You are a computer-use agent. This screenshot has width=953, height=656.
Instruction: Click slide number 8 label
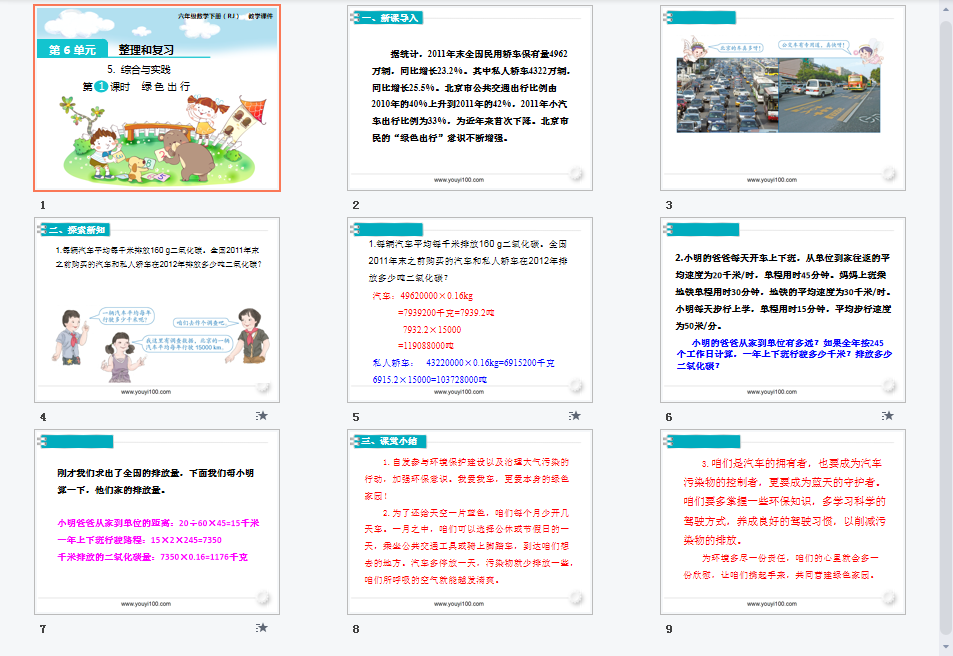point(356,629)
